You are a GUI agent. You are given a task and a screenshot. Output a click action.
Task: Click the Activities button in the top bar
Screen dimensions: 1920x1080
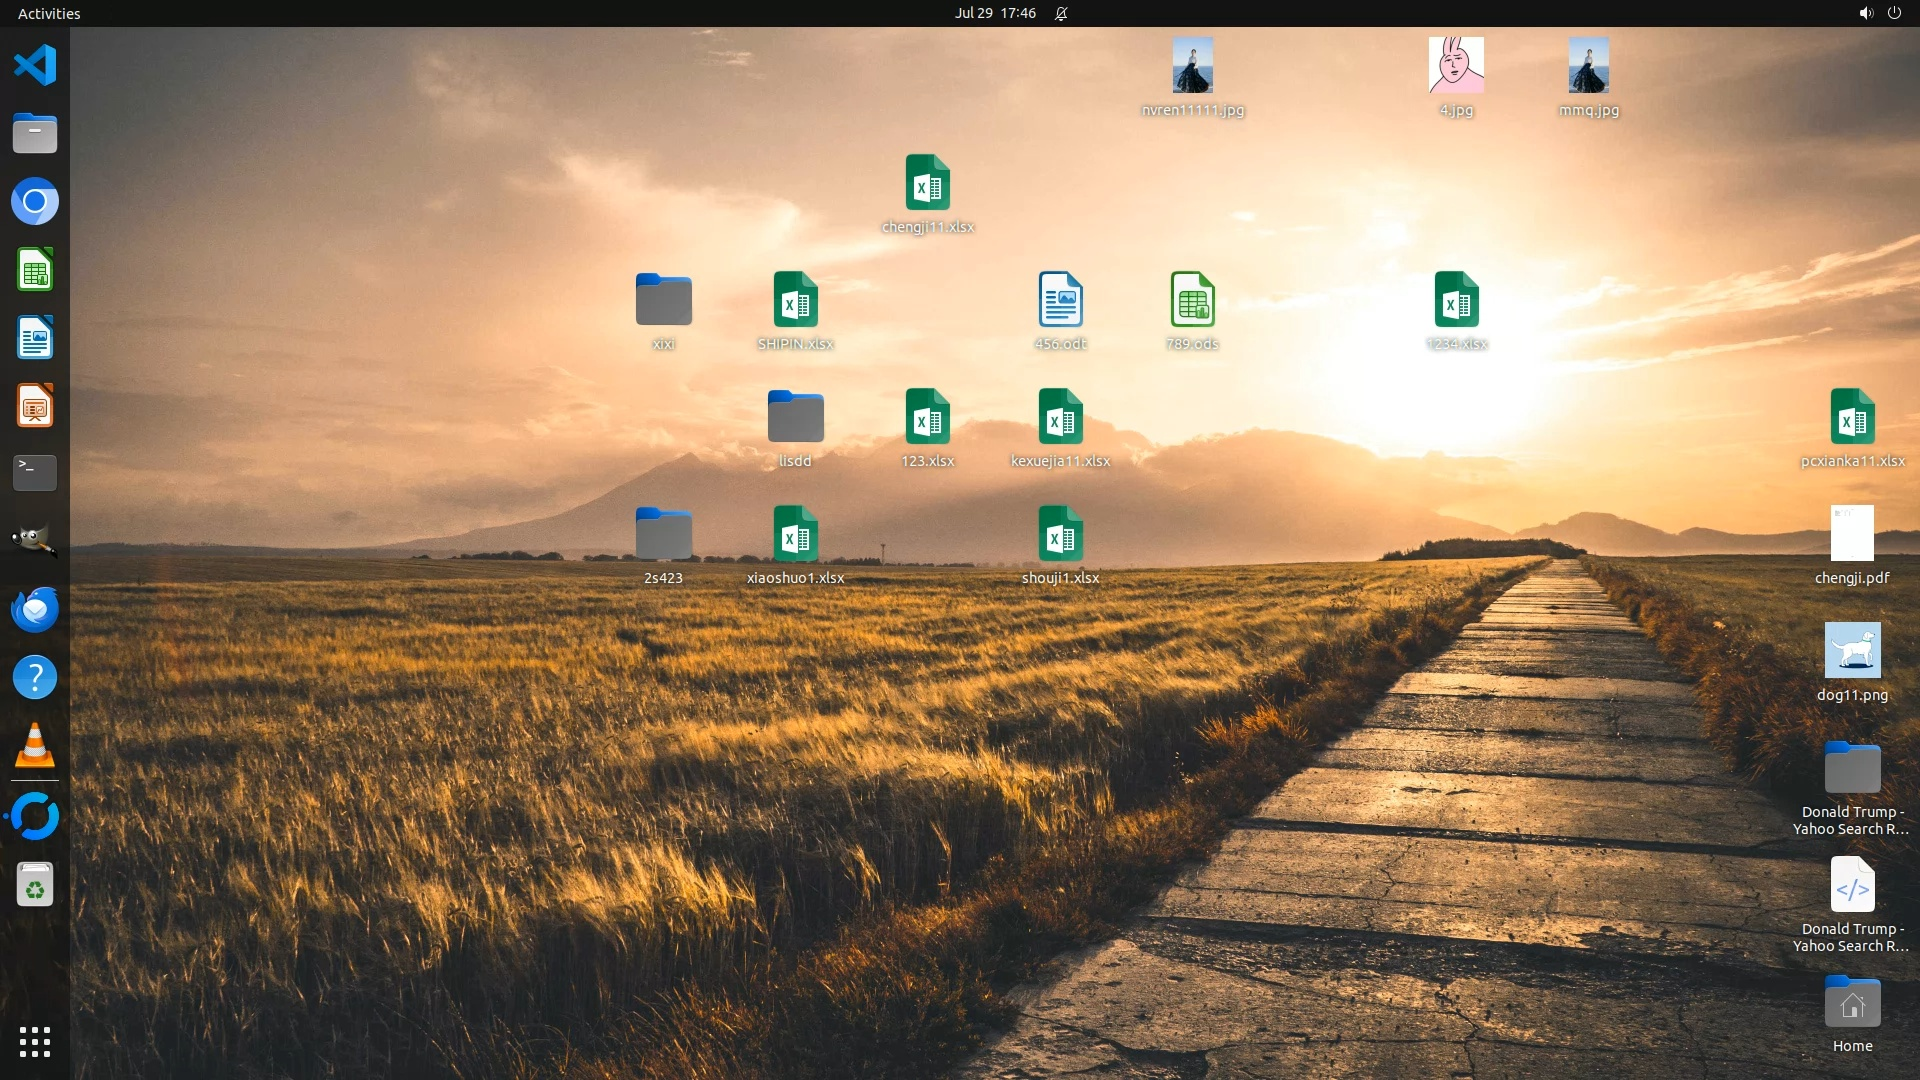49,13
